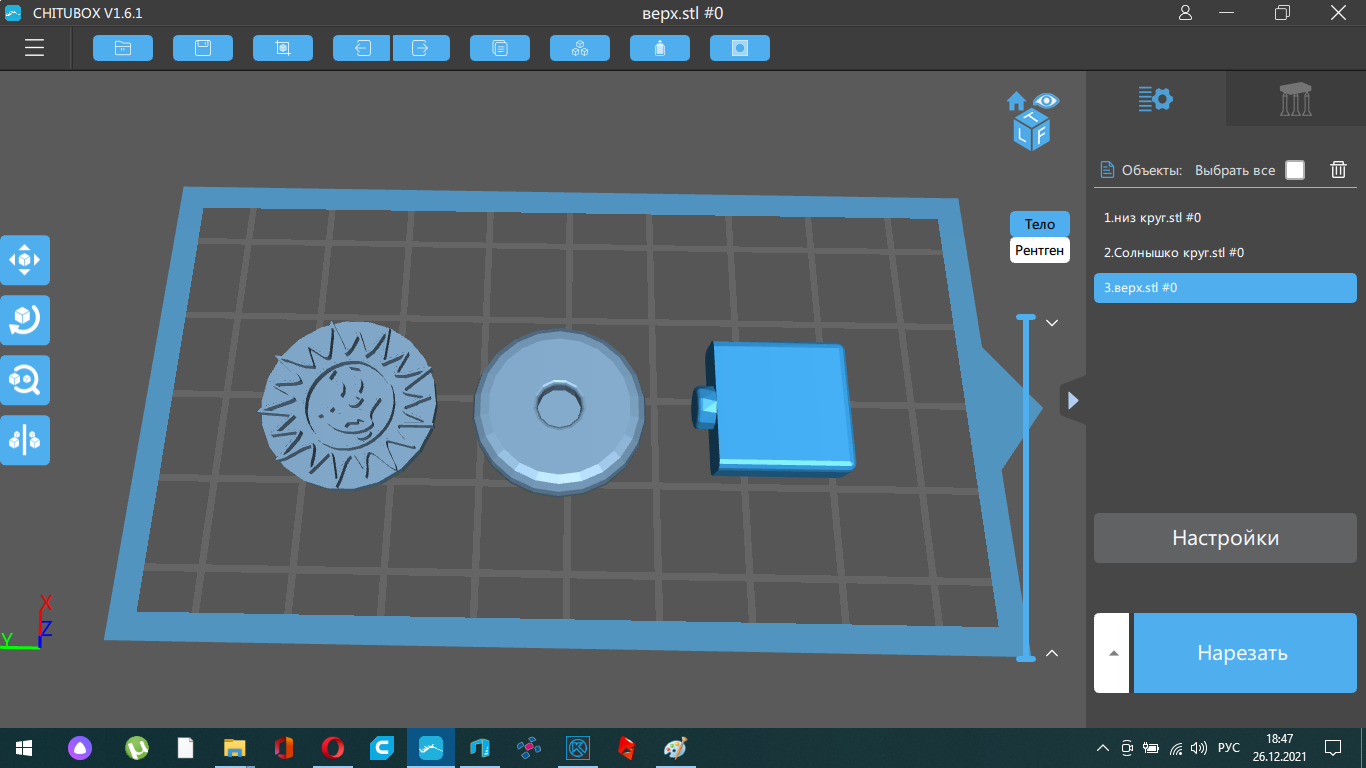Screen dimensions: 1366x768
Task: Click the redo right-arrow toolbar button
Action: 421,48
